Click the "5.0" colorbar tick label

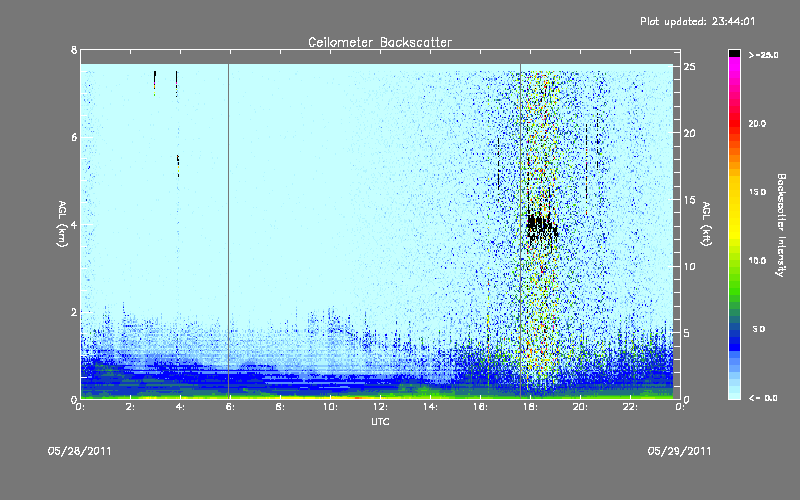click(759, 329)
